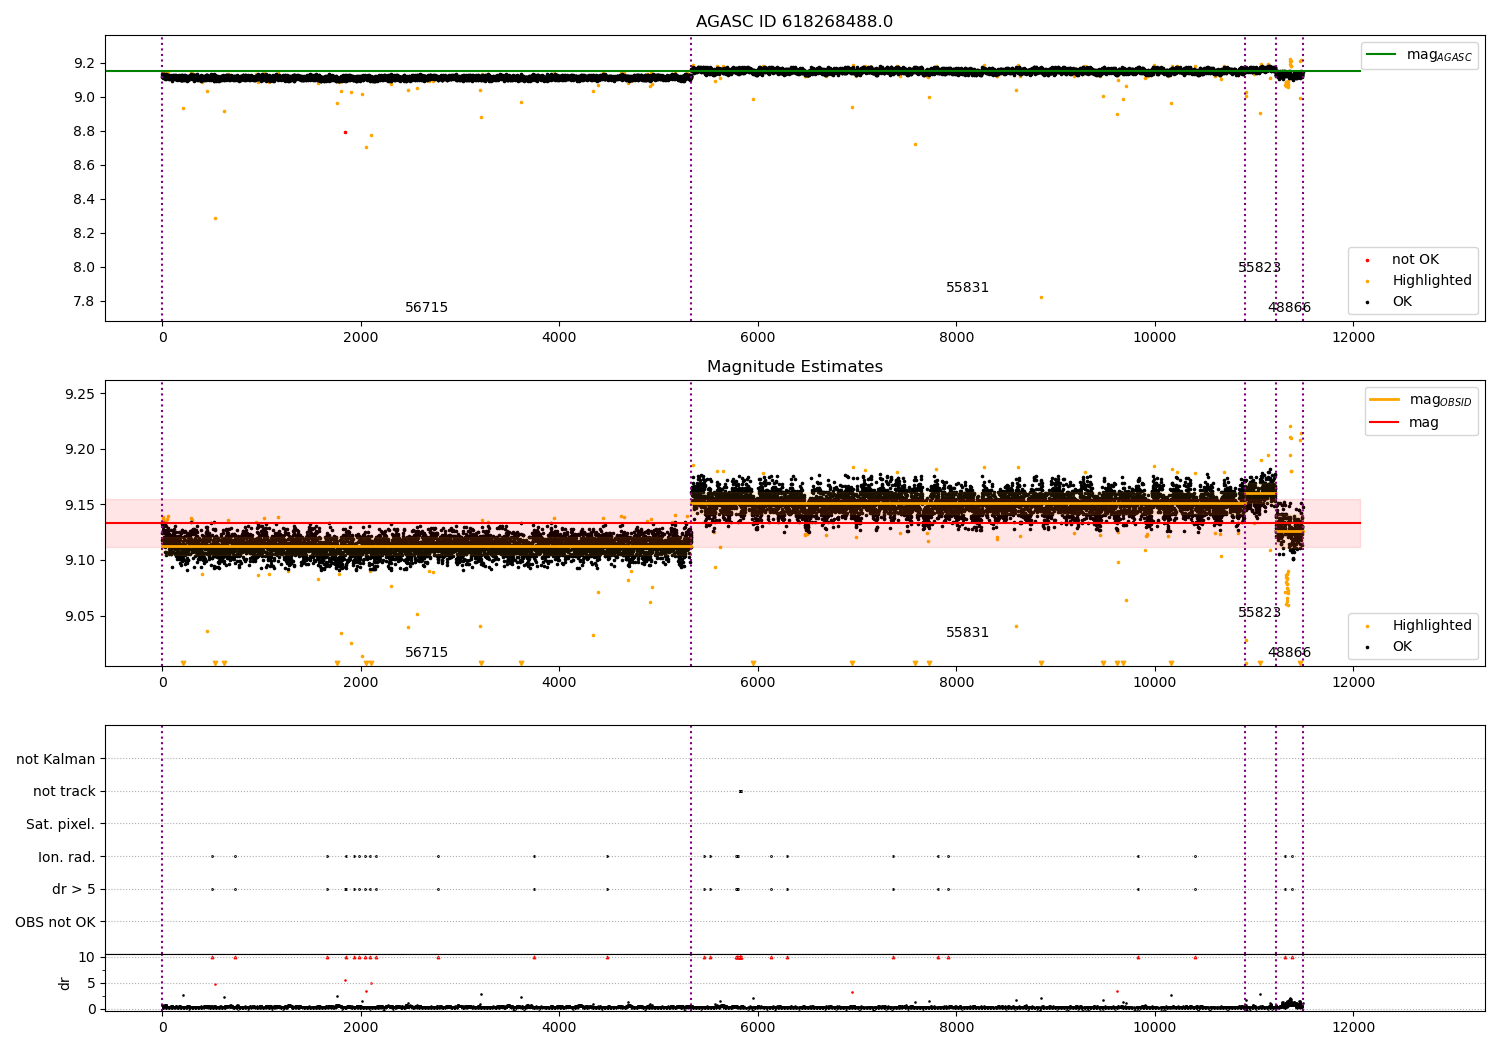The width and height of the screenshot is (1500, 1050).
Task: Click the '55831' annotation in the middle plot
Action: pos(967,633)
